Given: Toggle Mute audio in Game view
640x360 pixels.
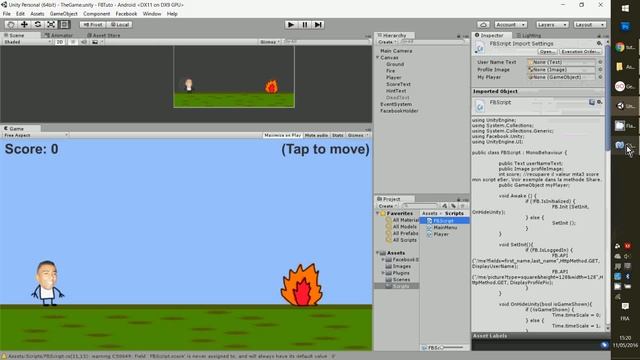Looking at the screenshot, I should click(x=316, y=135).
